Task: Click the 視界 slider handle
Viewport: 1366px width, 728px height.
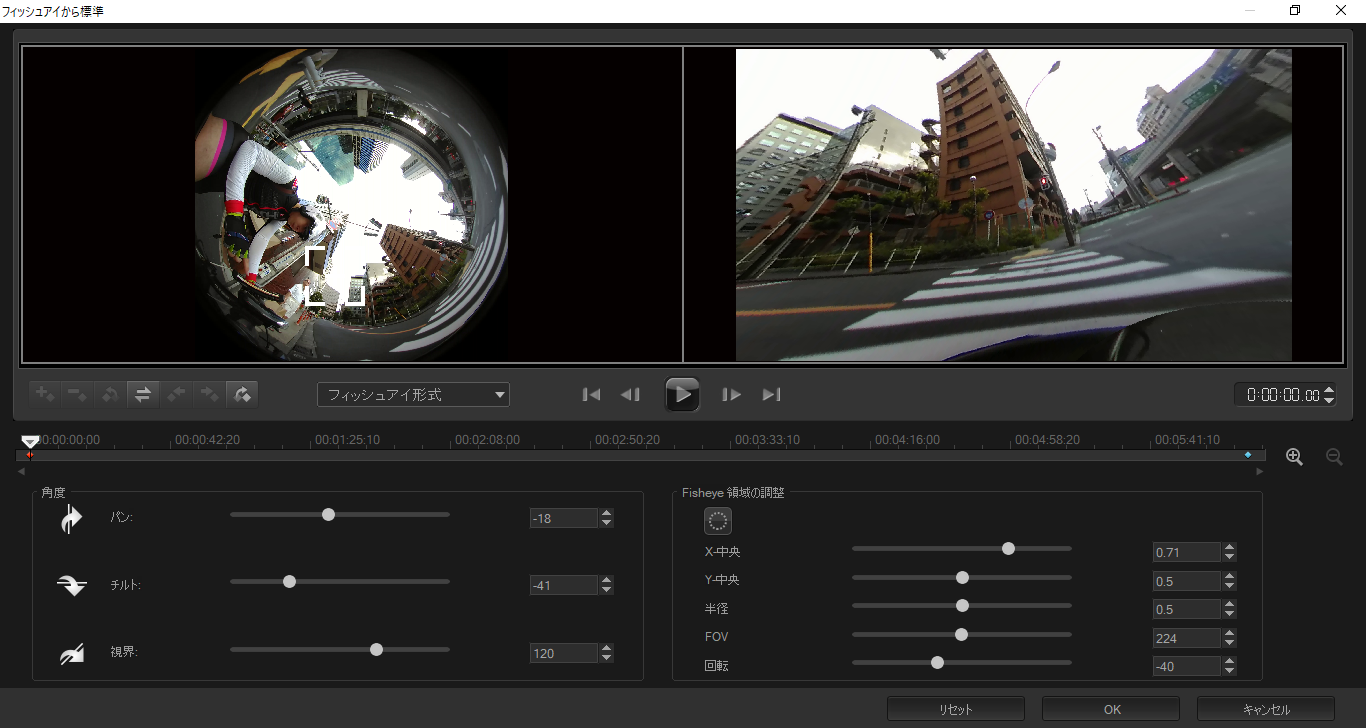Action: pos(377,649)
